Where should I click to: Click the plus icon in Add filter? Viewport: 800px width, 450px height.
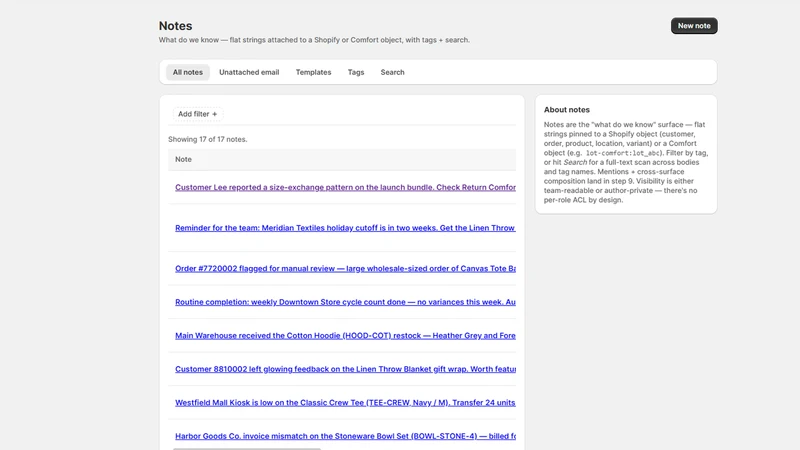[214, 114]
